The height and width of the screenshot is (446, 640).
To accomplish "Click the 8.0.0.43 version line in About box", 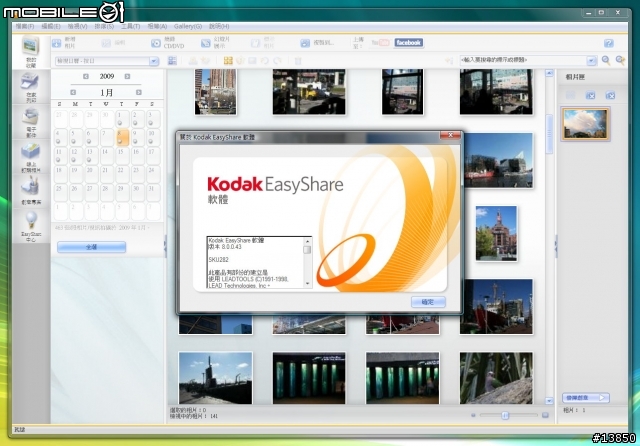I will tap(225, 247).
